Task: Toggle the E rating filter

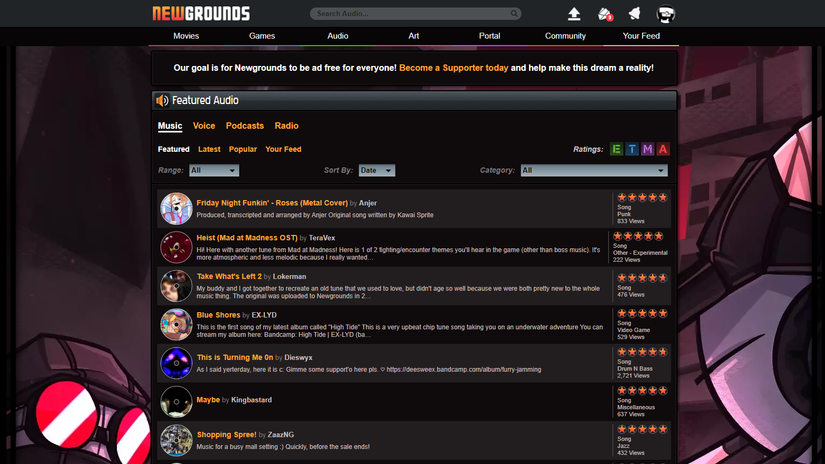Action: 616,149
